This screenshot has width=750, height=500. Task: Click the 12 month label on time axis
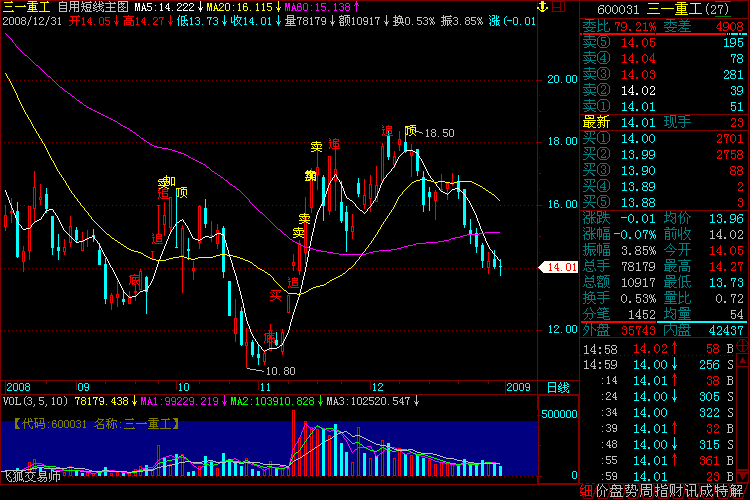click(378, 387)
